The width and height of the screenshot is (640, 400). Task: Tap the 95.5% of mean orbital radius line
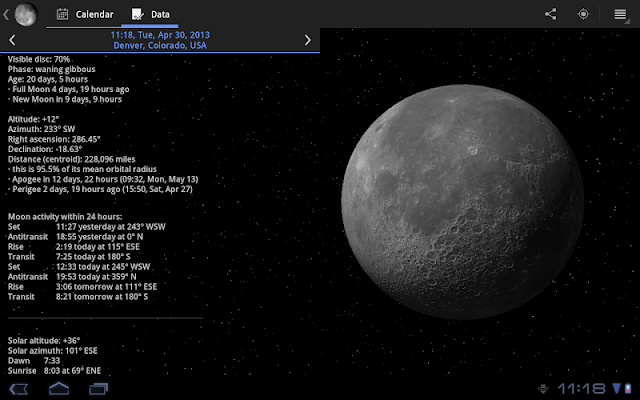[82, 169]
